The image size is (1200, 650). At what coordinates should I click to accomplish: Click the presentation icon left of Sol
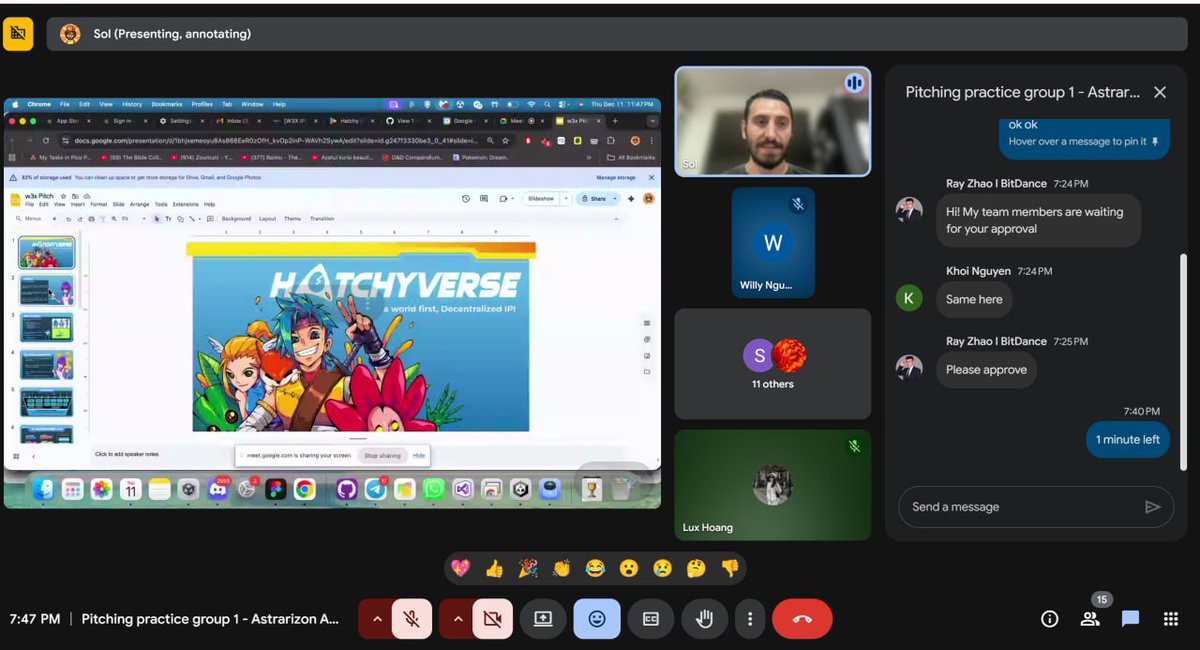[x=17, y=34]
